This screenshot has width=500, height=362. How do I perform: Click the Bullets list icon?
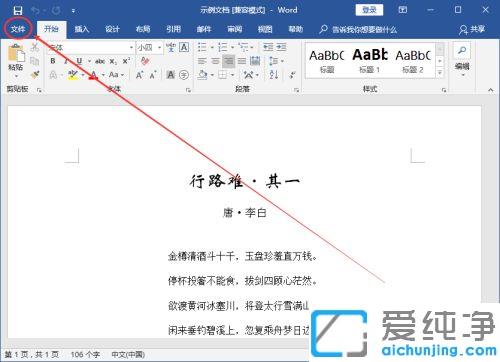coord(202,47)
